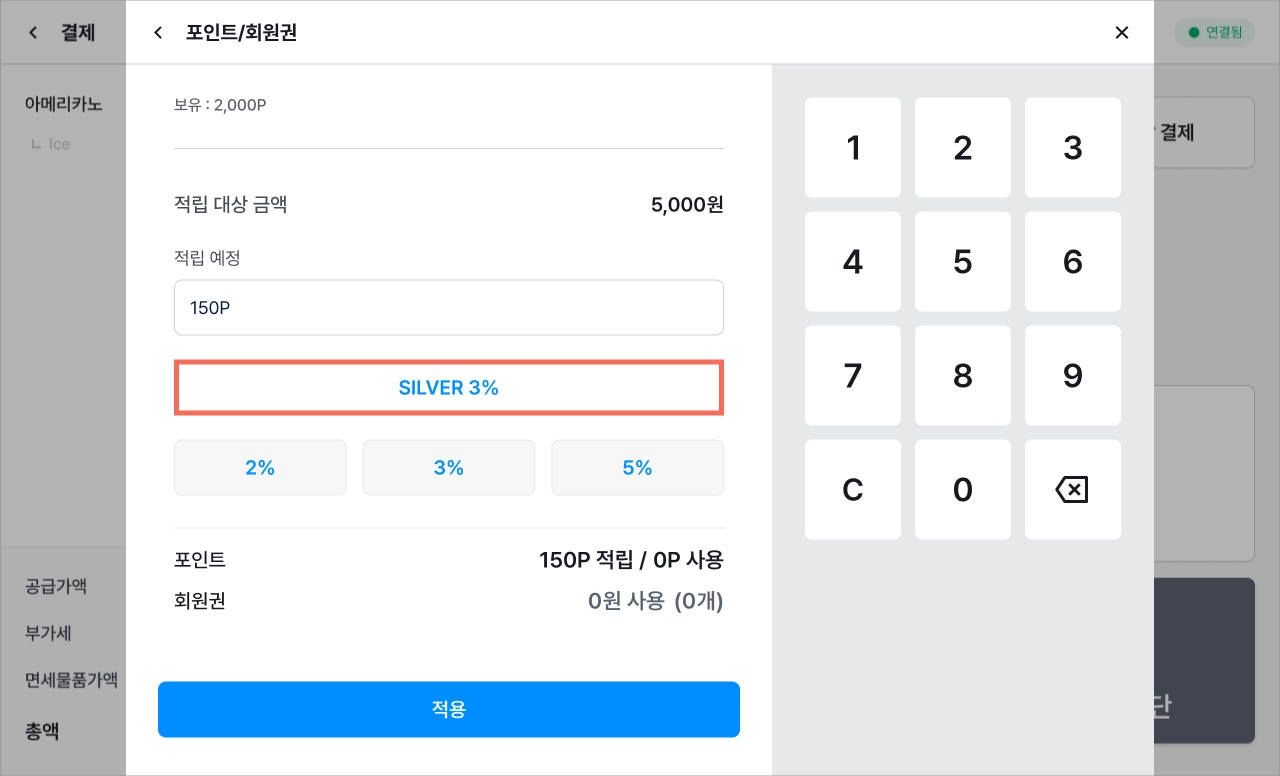Apply points with 적용 button

(449, 709)
